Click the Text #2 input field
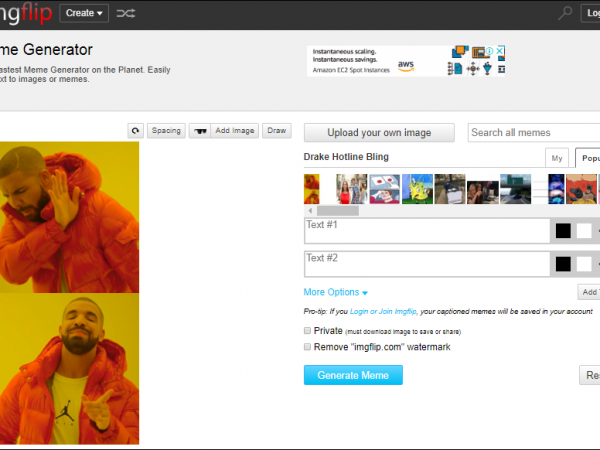600x450 pixels. [425, 263]
